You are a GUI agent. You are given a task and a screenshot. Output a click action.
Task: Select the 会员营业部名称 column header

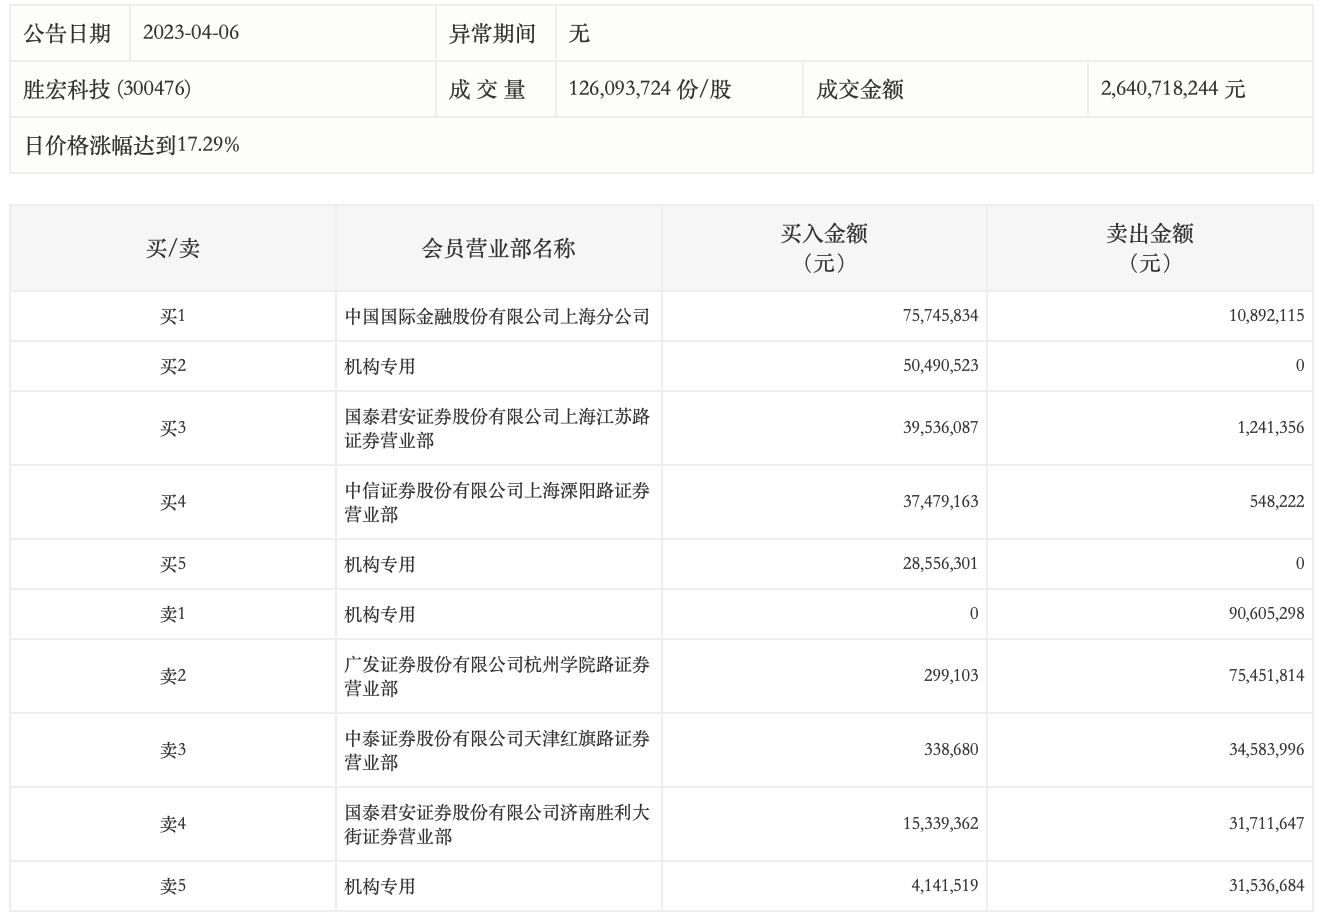pyautogui.click(x=498, y=248)
